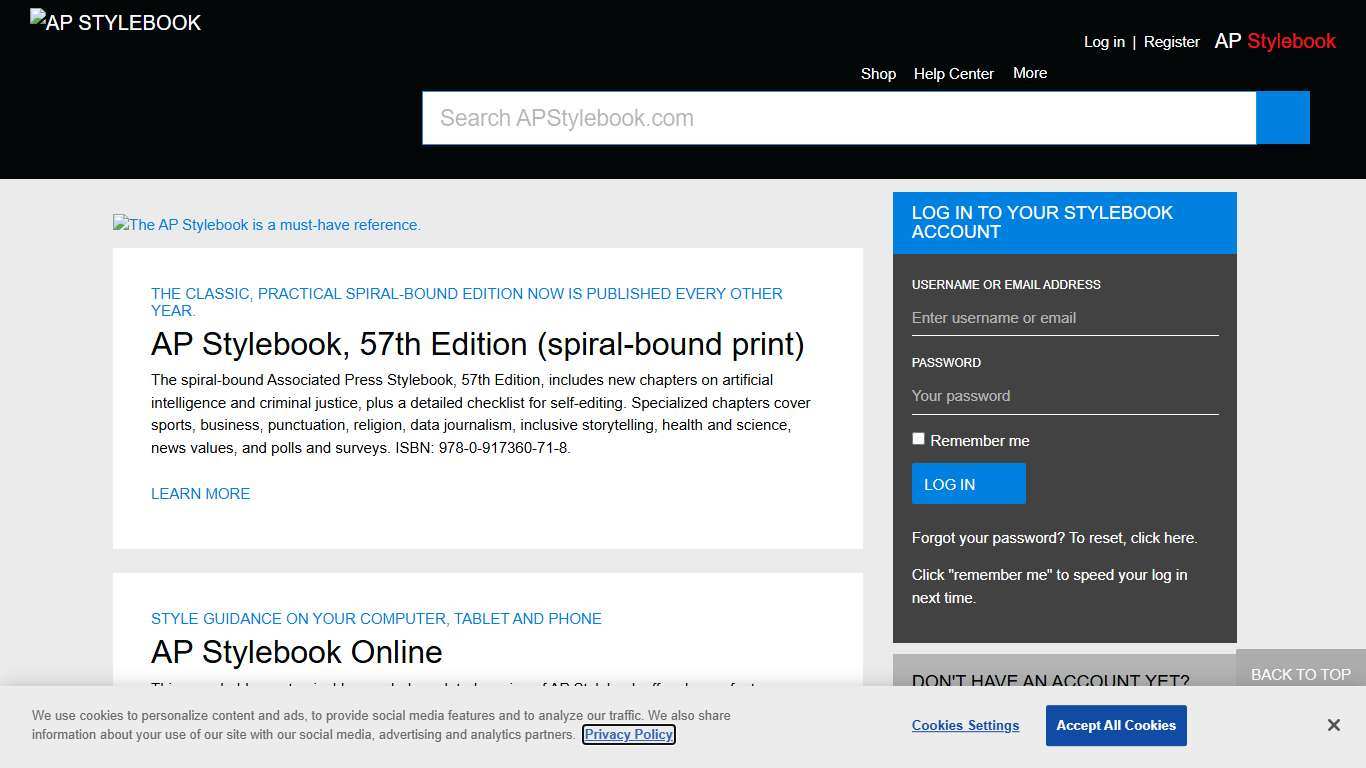Enable the Remember me checkbox
1366x768 pixels.
pos(918,438)
